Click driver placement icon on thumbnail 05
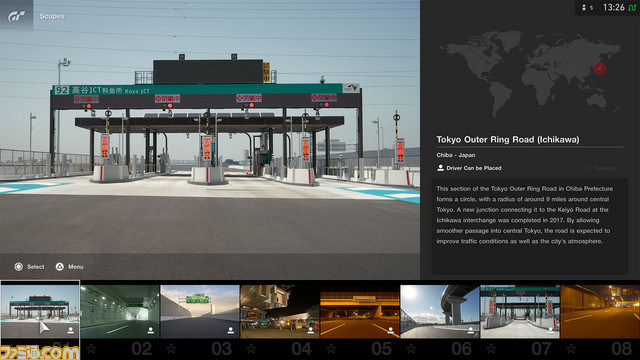This screenshot has width=640, height=360. click(391, 330)
